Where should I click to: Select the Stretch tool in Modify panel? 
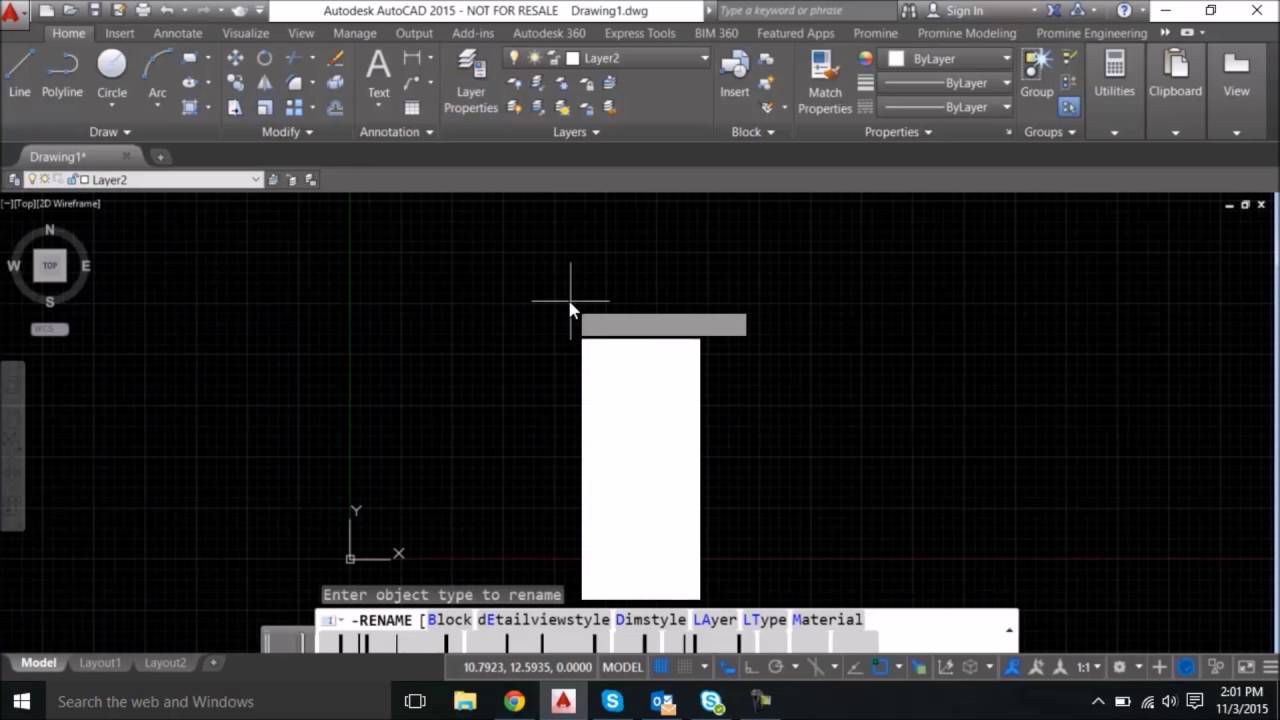coord(235,108)
